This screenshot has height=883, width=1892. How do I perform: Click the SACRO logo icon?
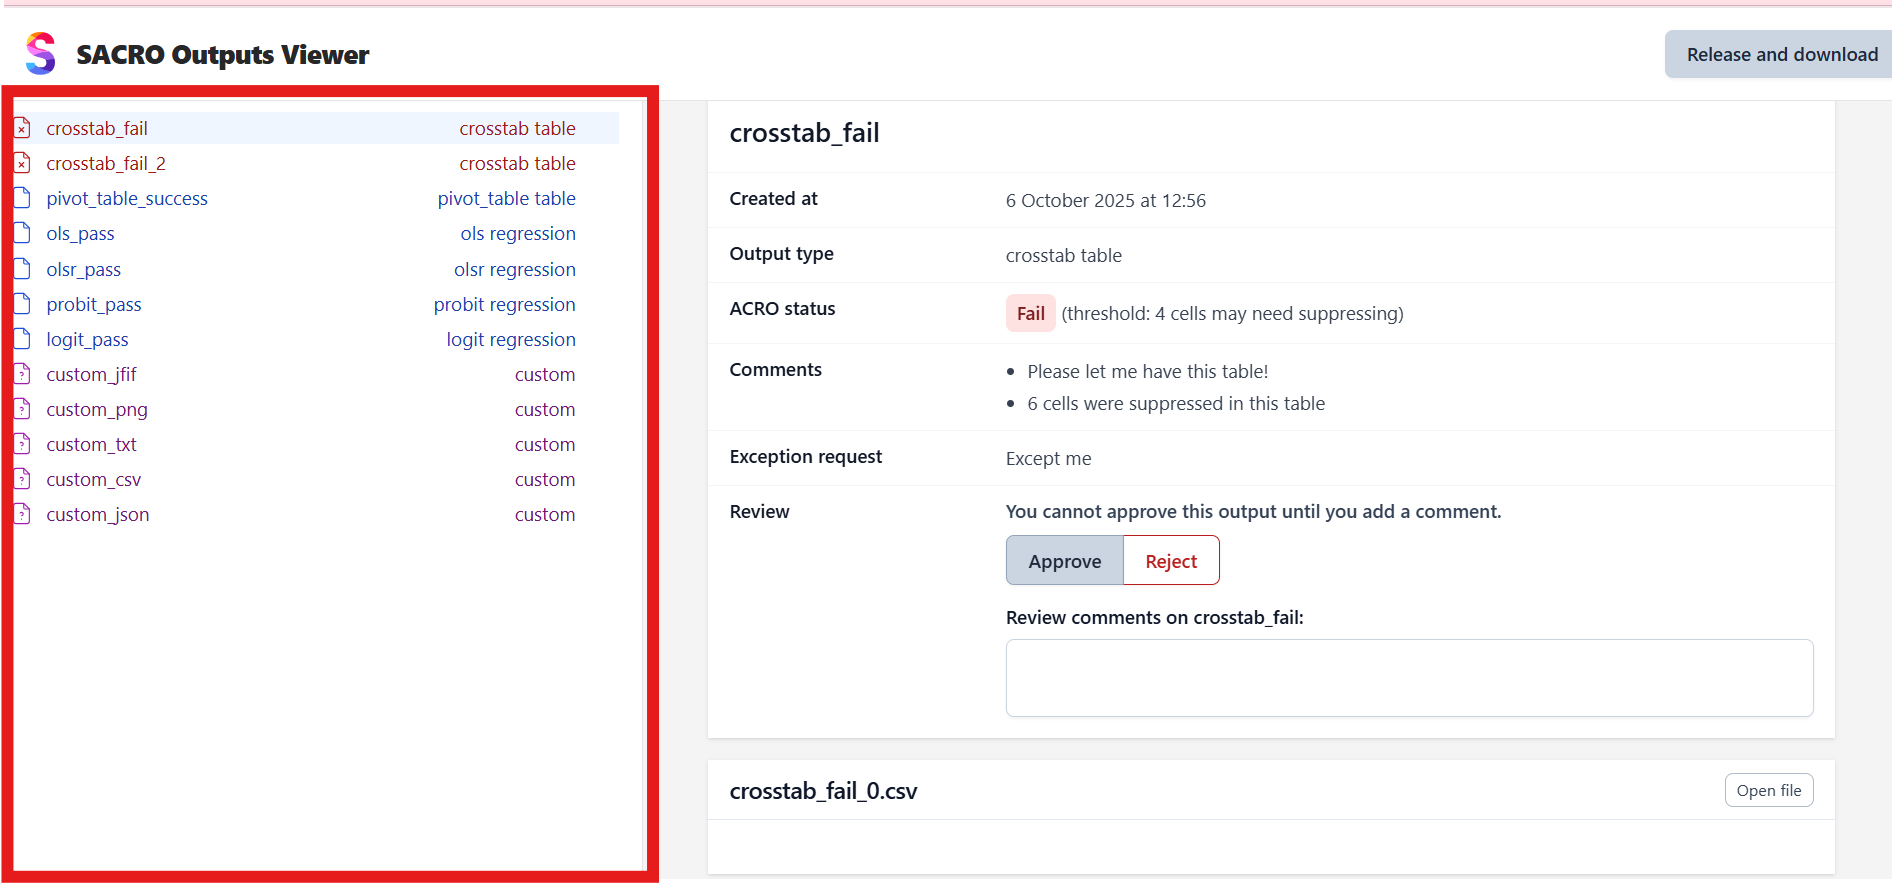[41, 54]
